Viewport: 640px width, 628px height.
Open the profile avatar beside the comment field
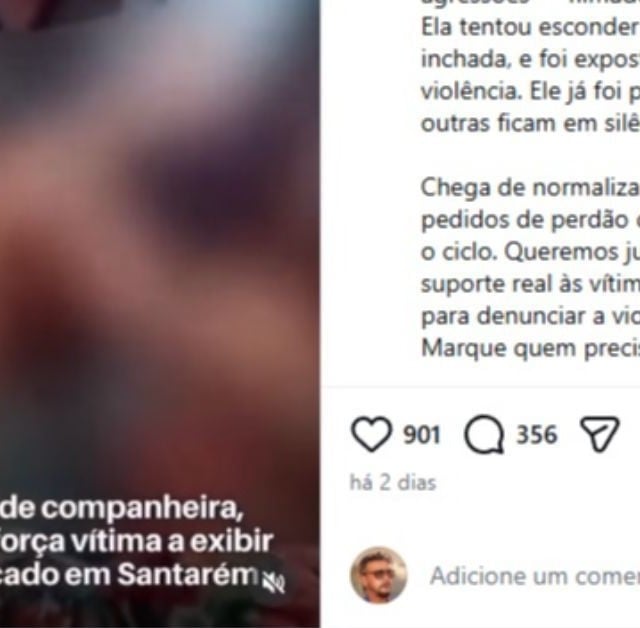(379, 575)
